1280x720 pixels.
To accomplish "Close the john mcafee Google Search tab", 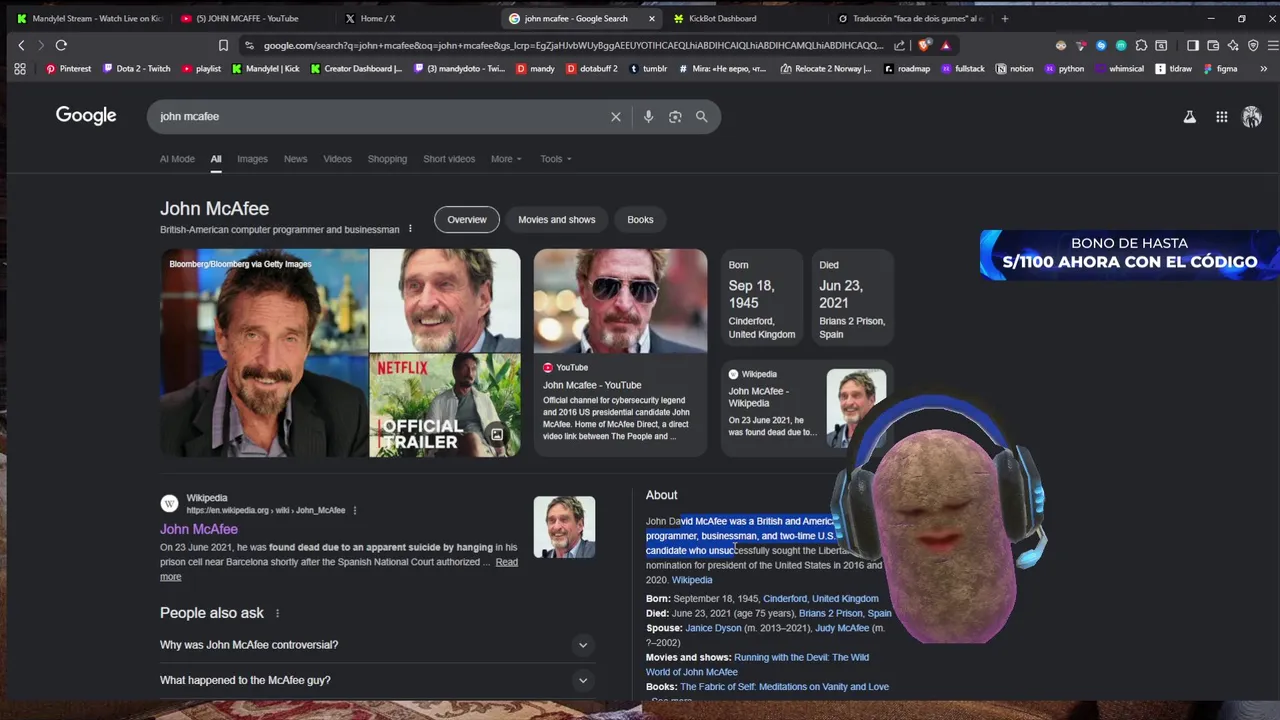I will pyautogui.click(x=652, y=18).
